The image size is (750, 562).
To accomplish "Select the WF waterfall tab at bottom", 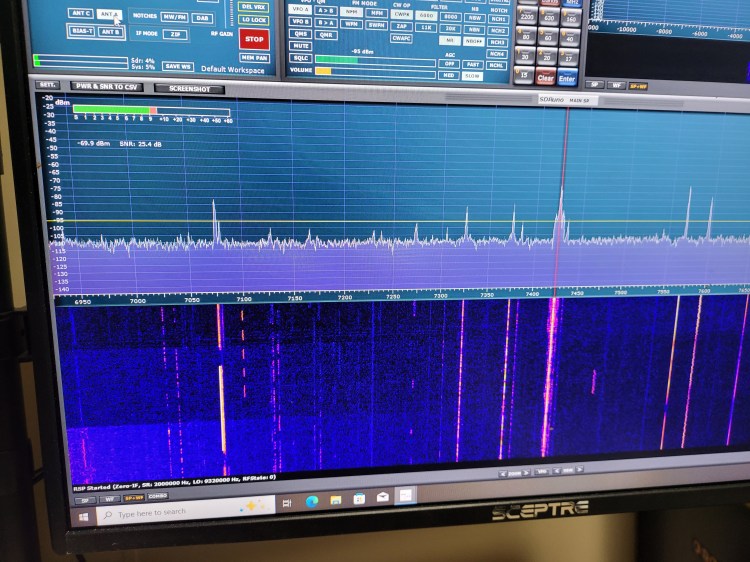I will (107, 497).
